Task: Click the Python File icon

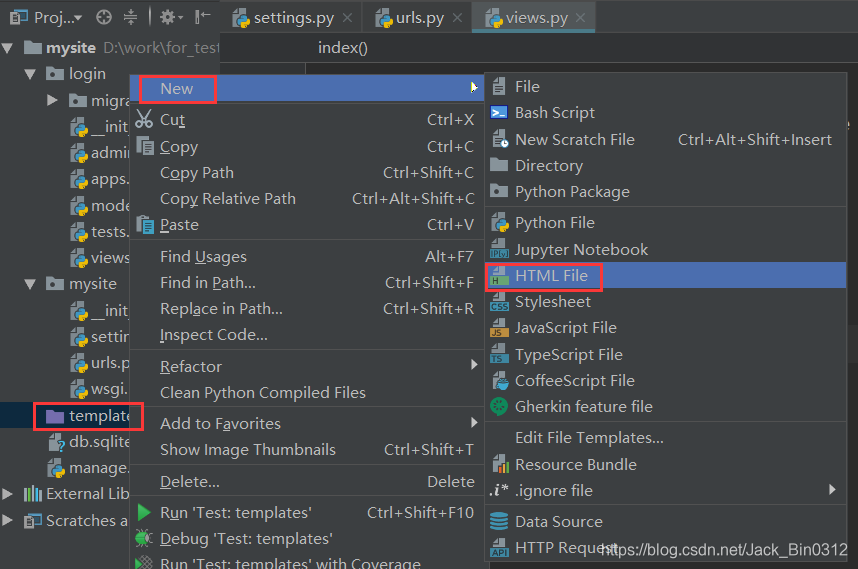Action: [x=500, y=223]
